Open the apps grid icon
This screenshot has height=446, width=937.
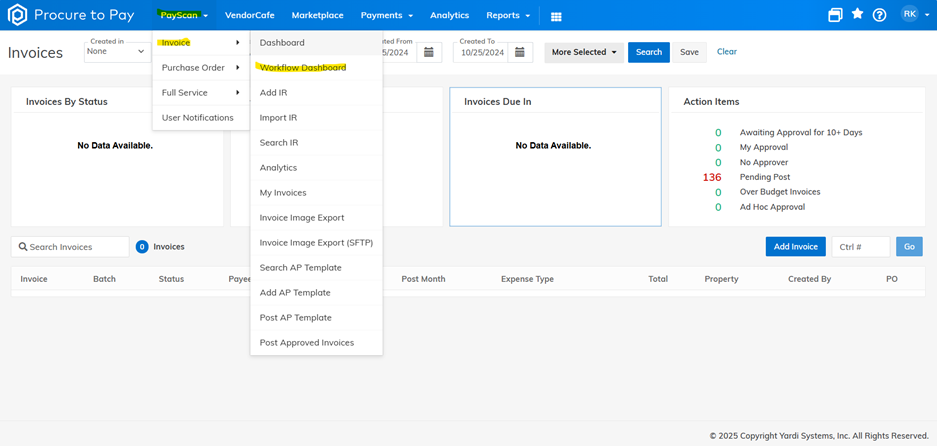pos(556,17)
